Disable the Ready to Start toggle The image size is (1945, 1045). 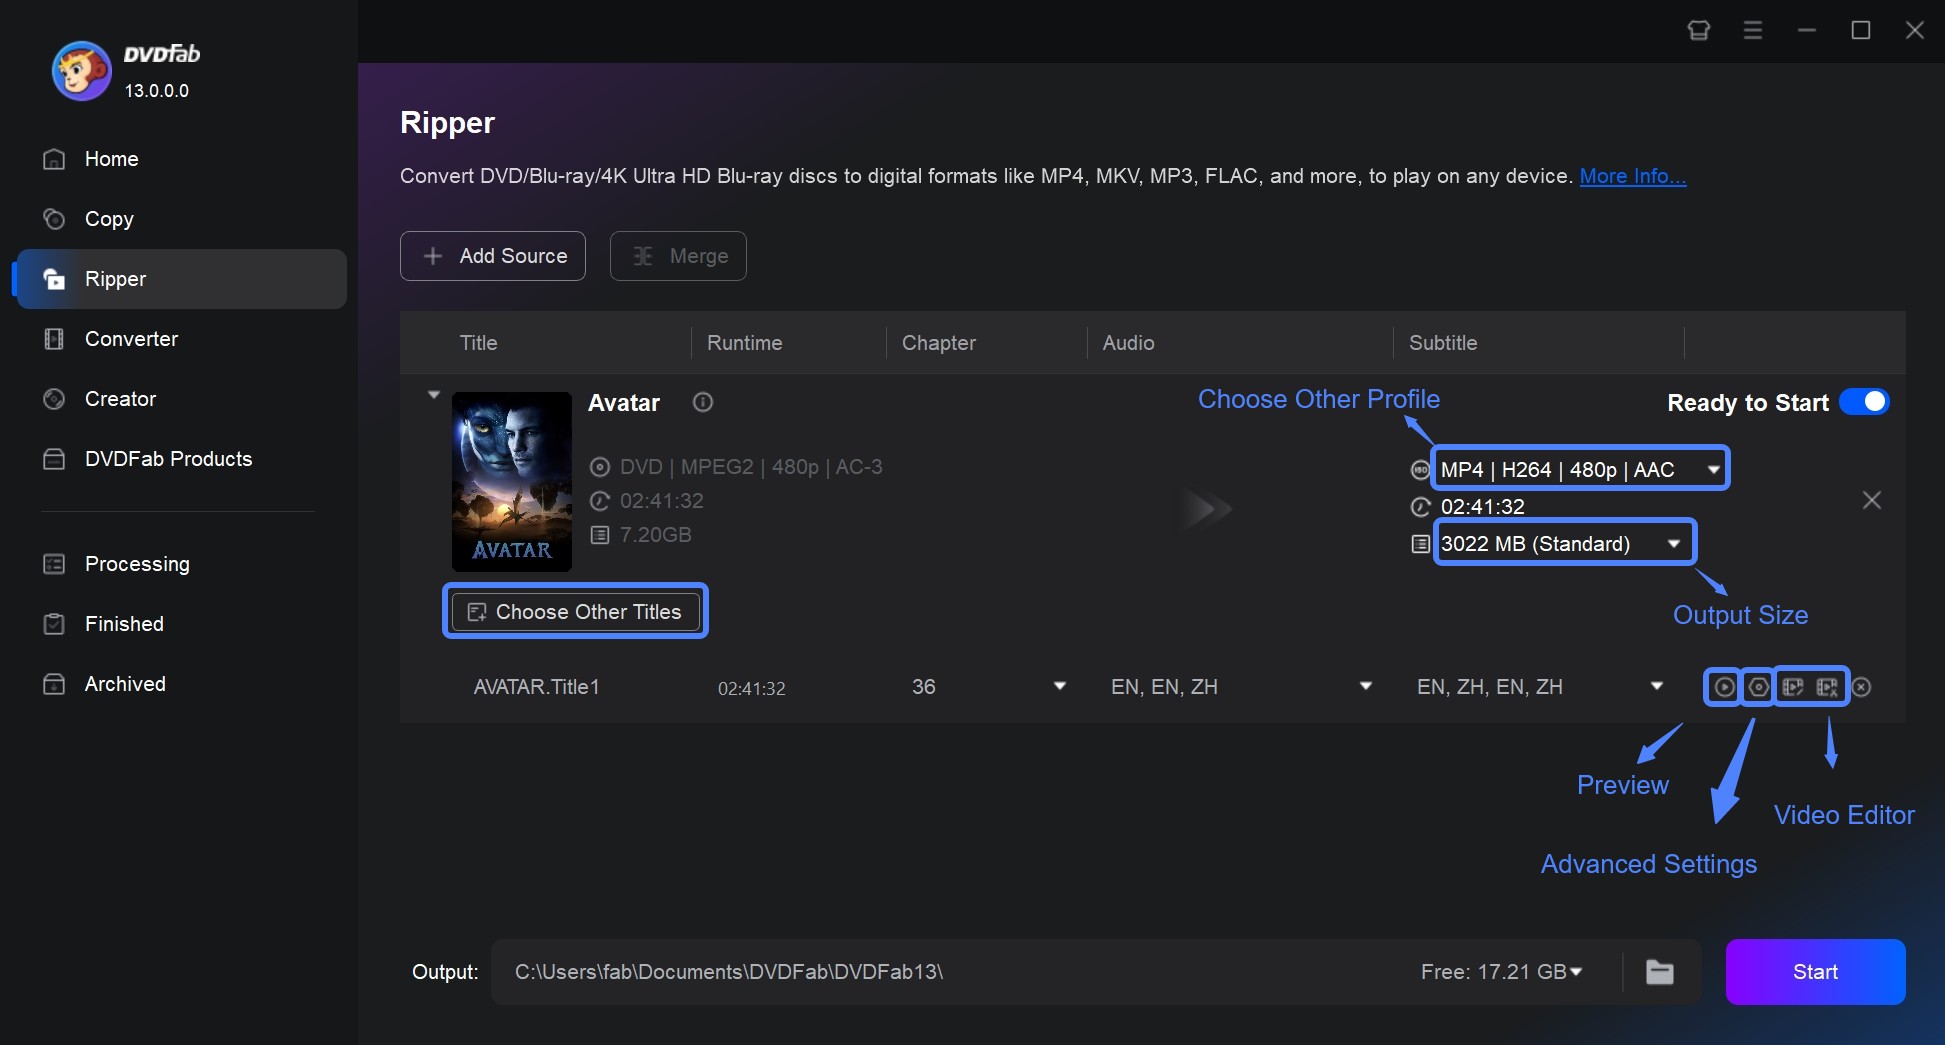(x=1864, y=401)
